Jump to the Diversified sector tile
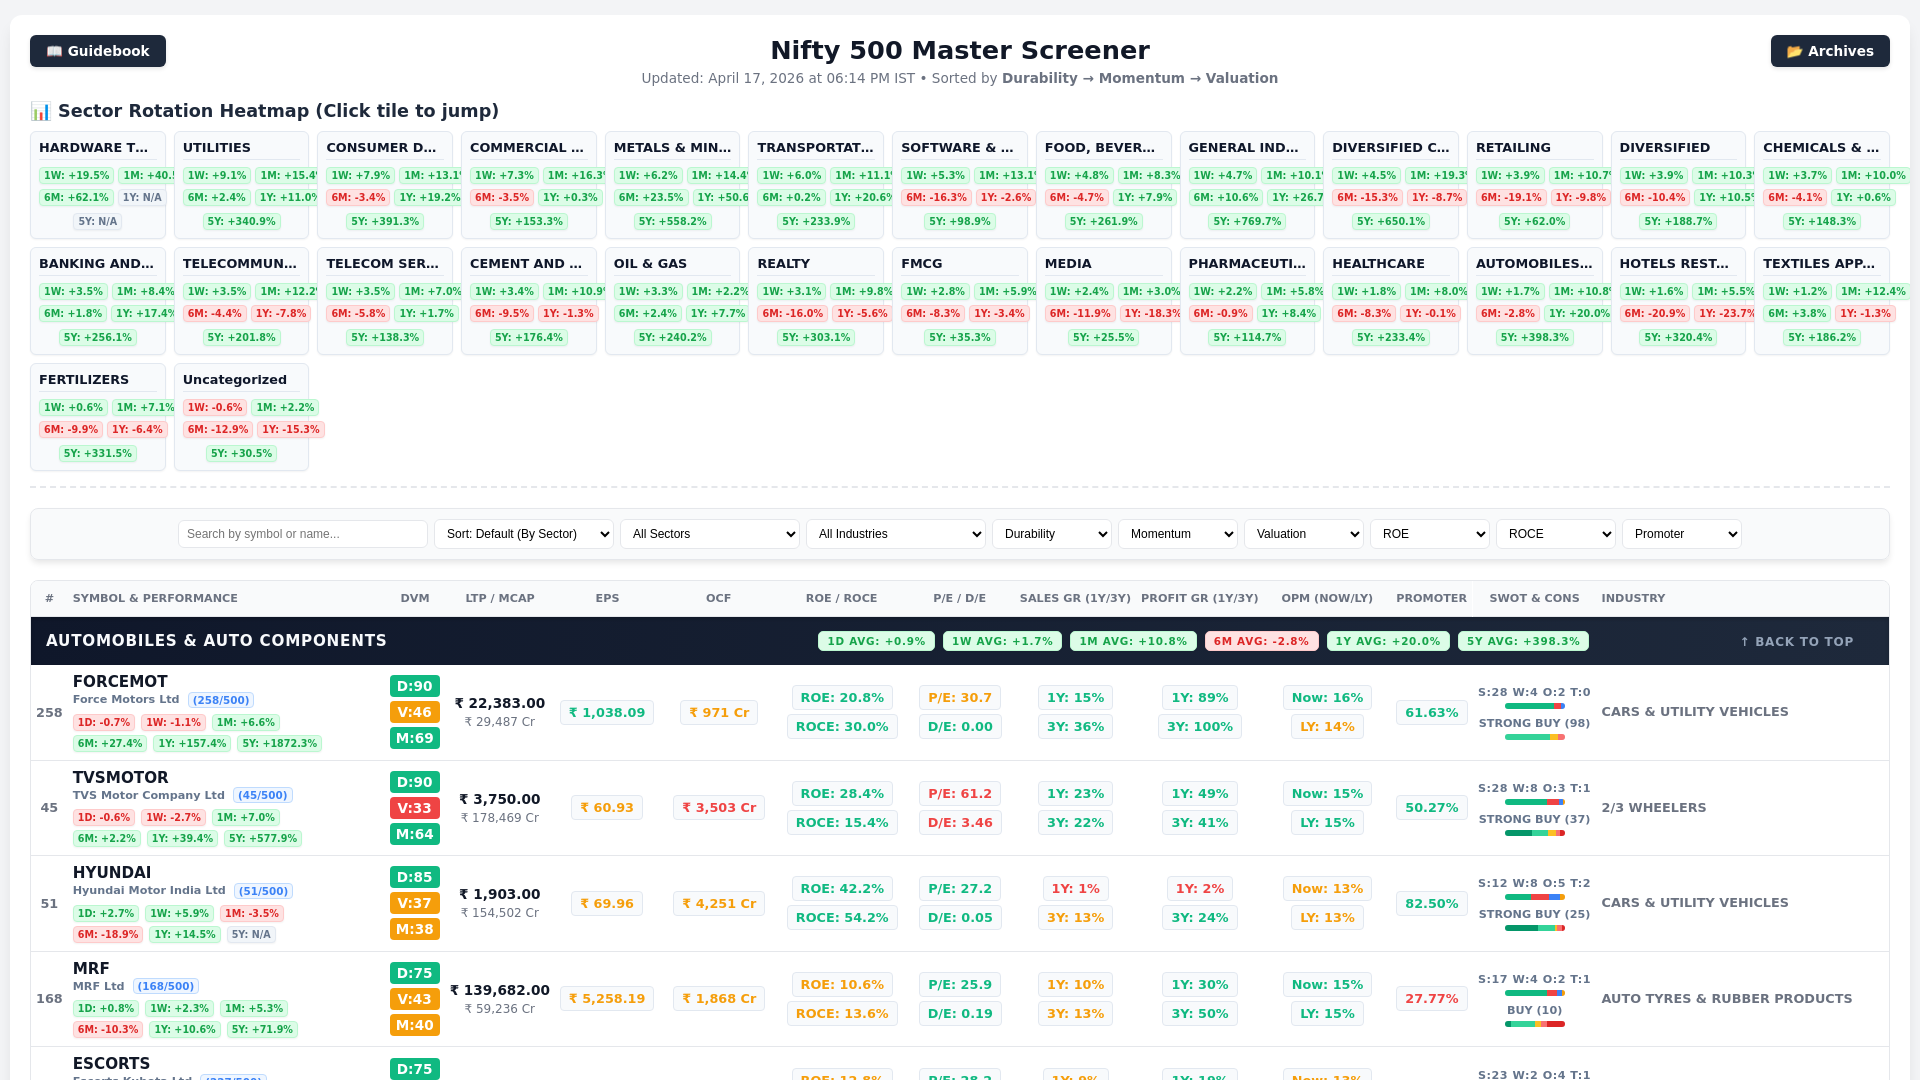Viewport: 1920px width, 1080px height. click(x=1678, y=185)
